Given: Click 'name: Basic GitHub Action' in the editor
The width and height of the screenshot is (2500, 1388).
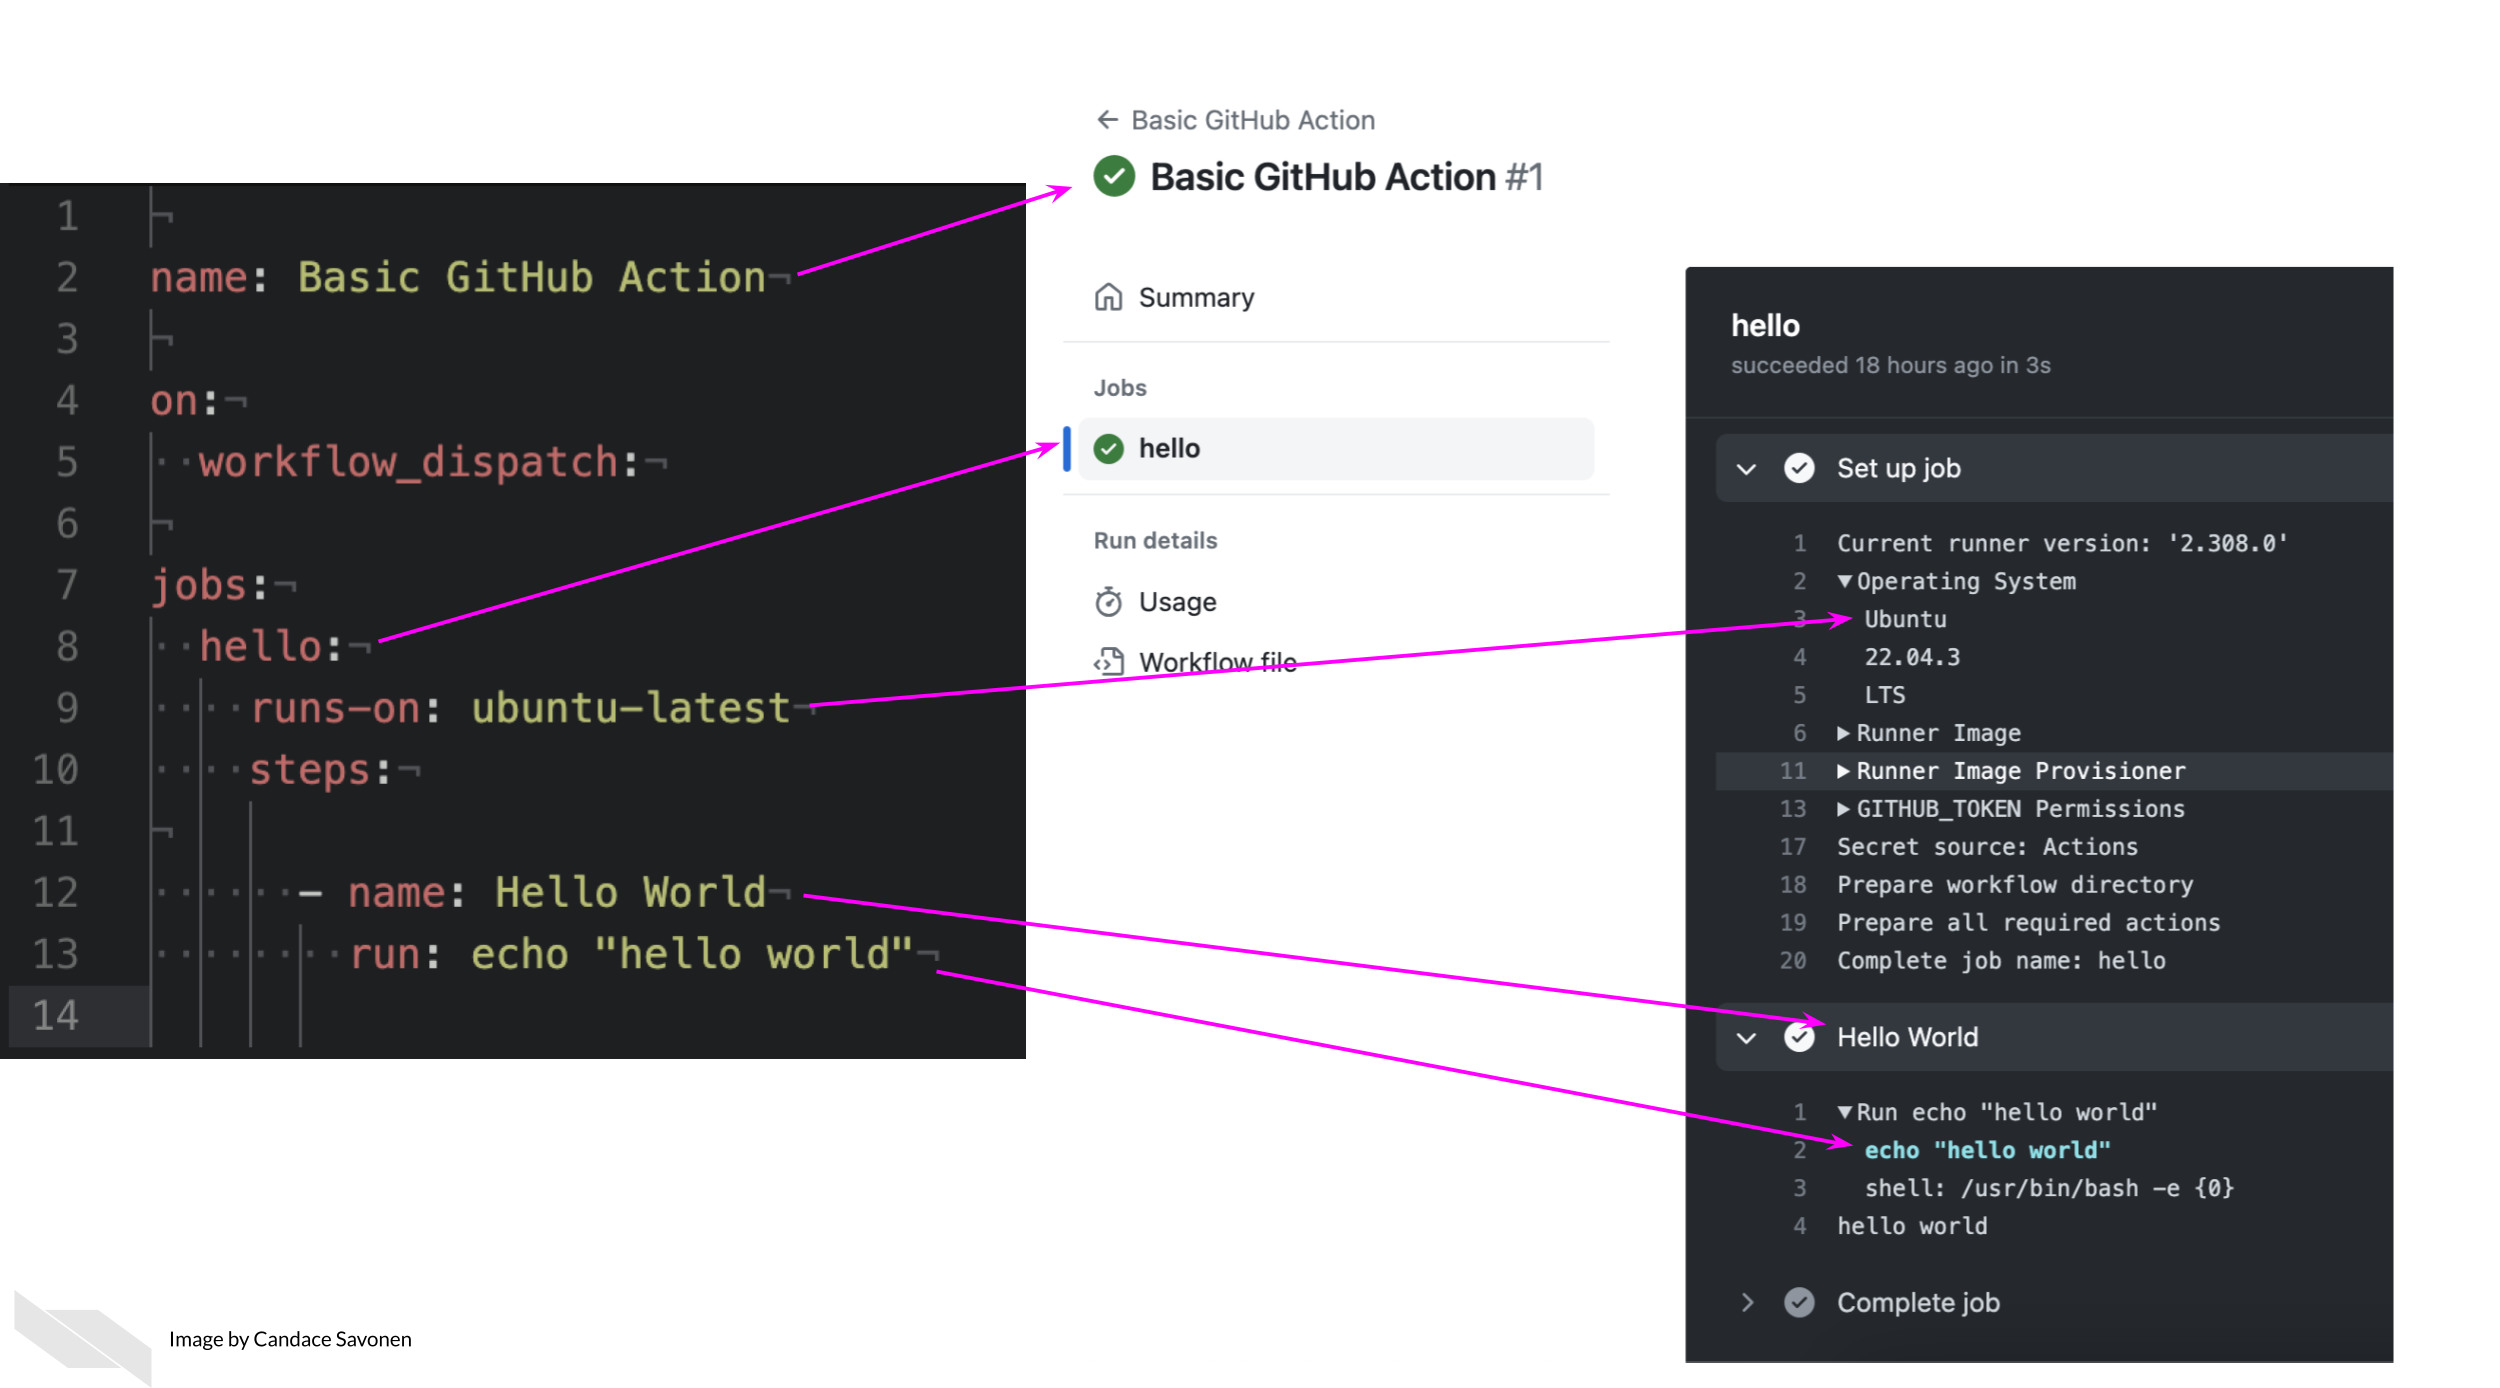Looking at the screenshot, I should tap(458, 278).
